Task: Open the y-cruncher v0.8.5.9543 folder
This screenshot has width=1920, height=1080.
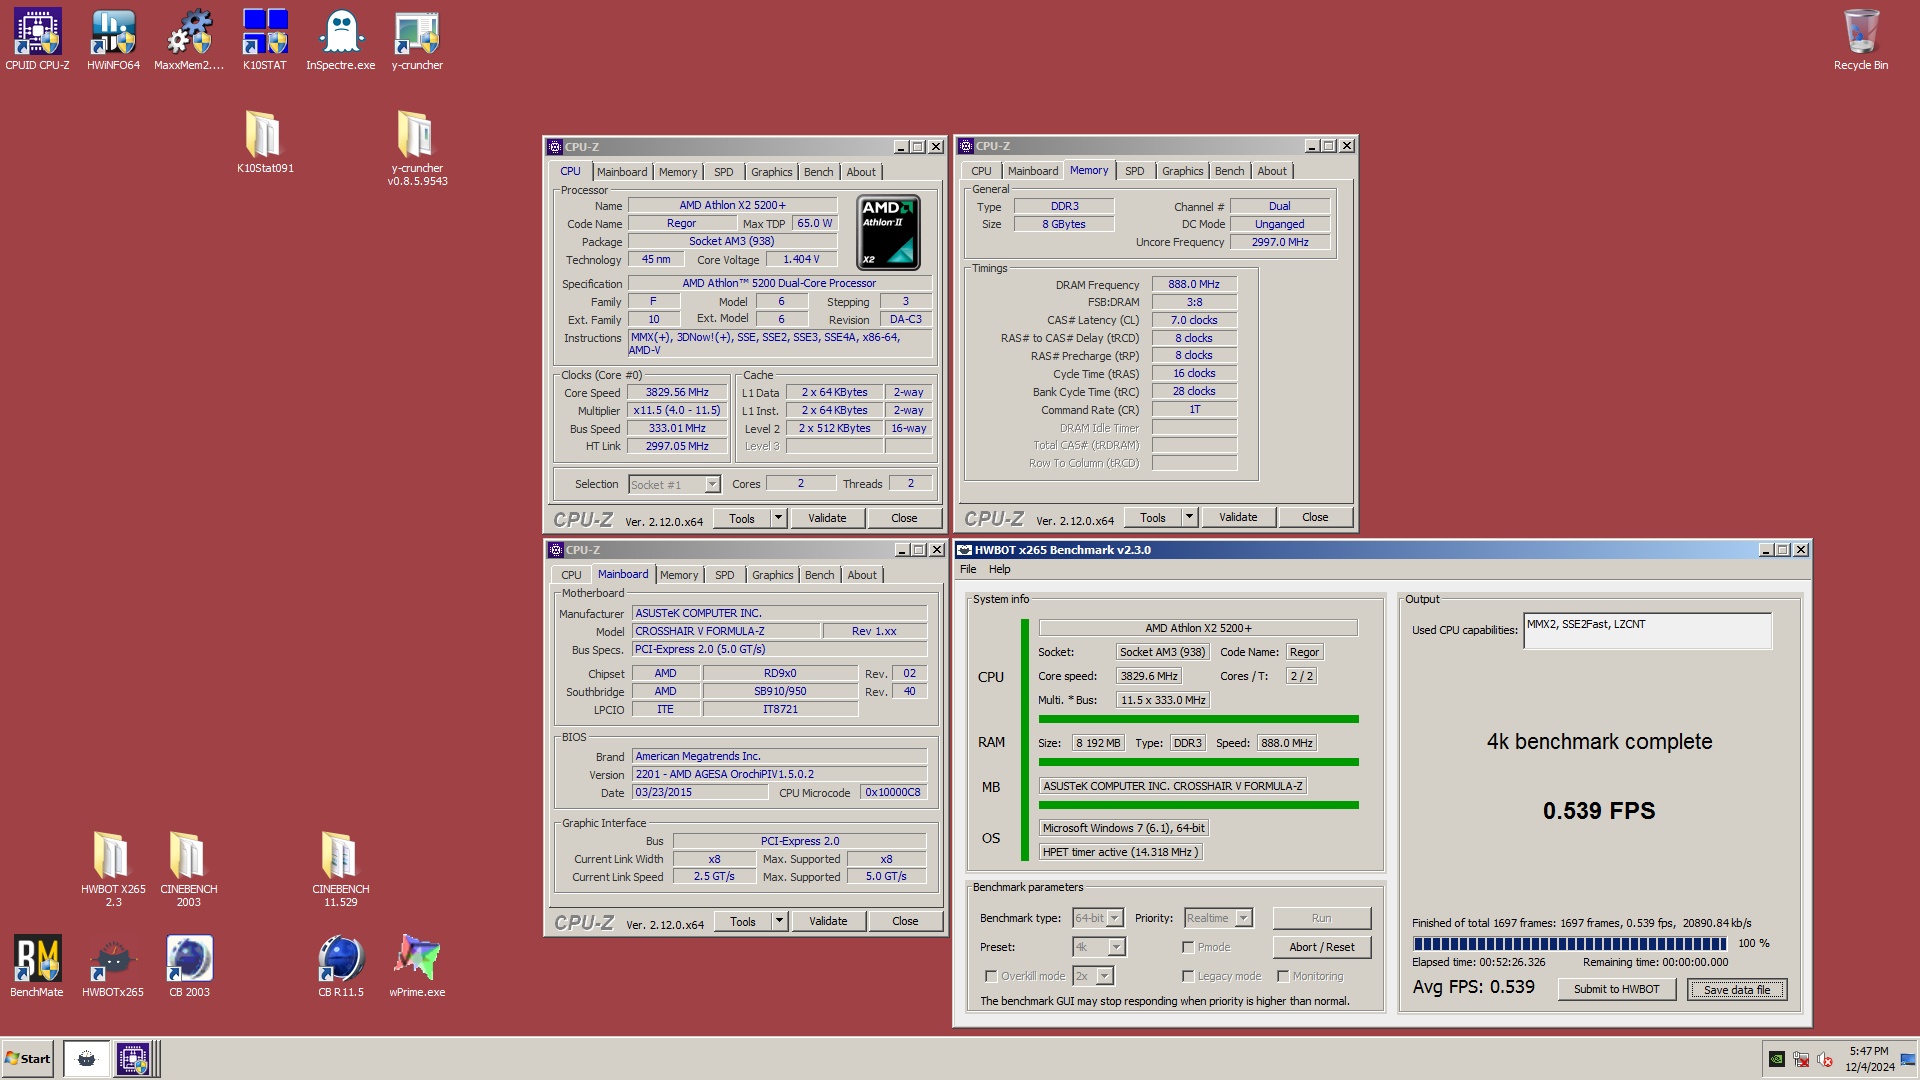Action: [x=417, y=148]
